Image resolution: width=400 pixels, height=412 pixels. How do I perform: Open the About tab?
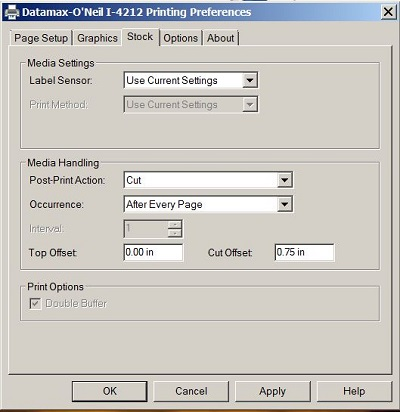coord(221,38)
